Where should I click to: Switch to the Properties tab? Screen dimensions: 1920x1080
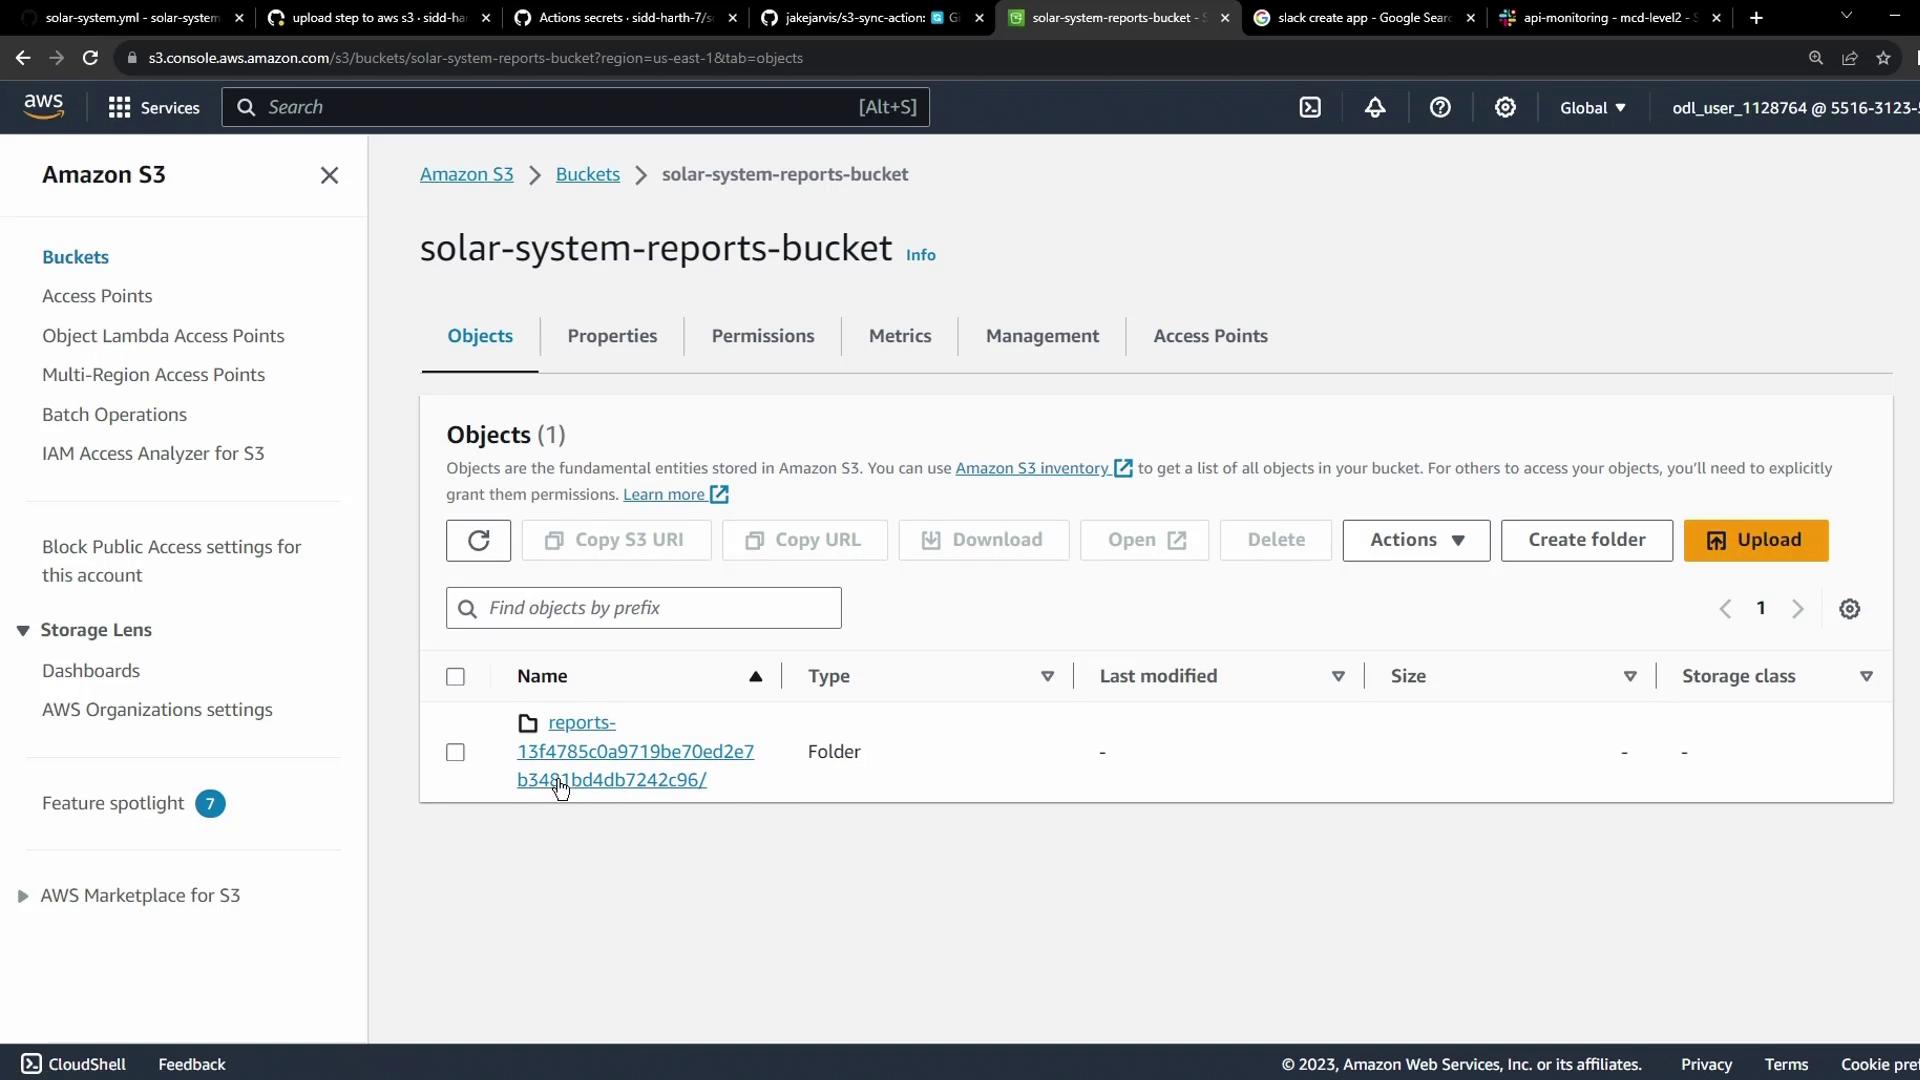612,336
